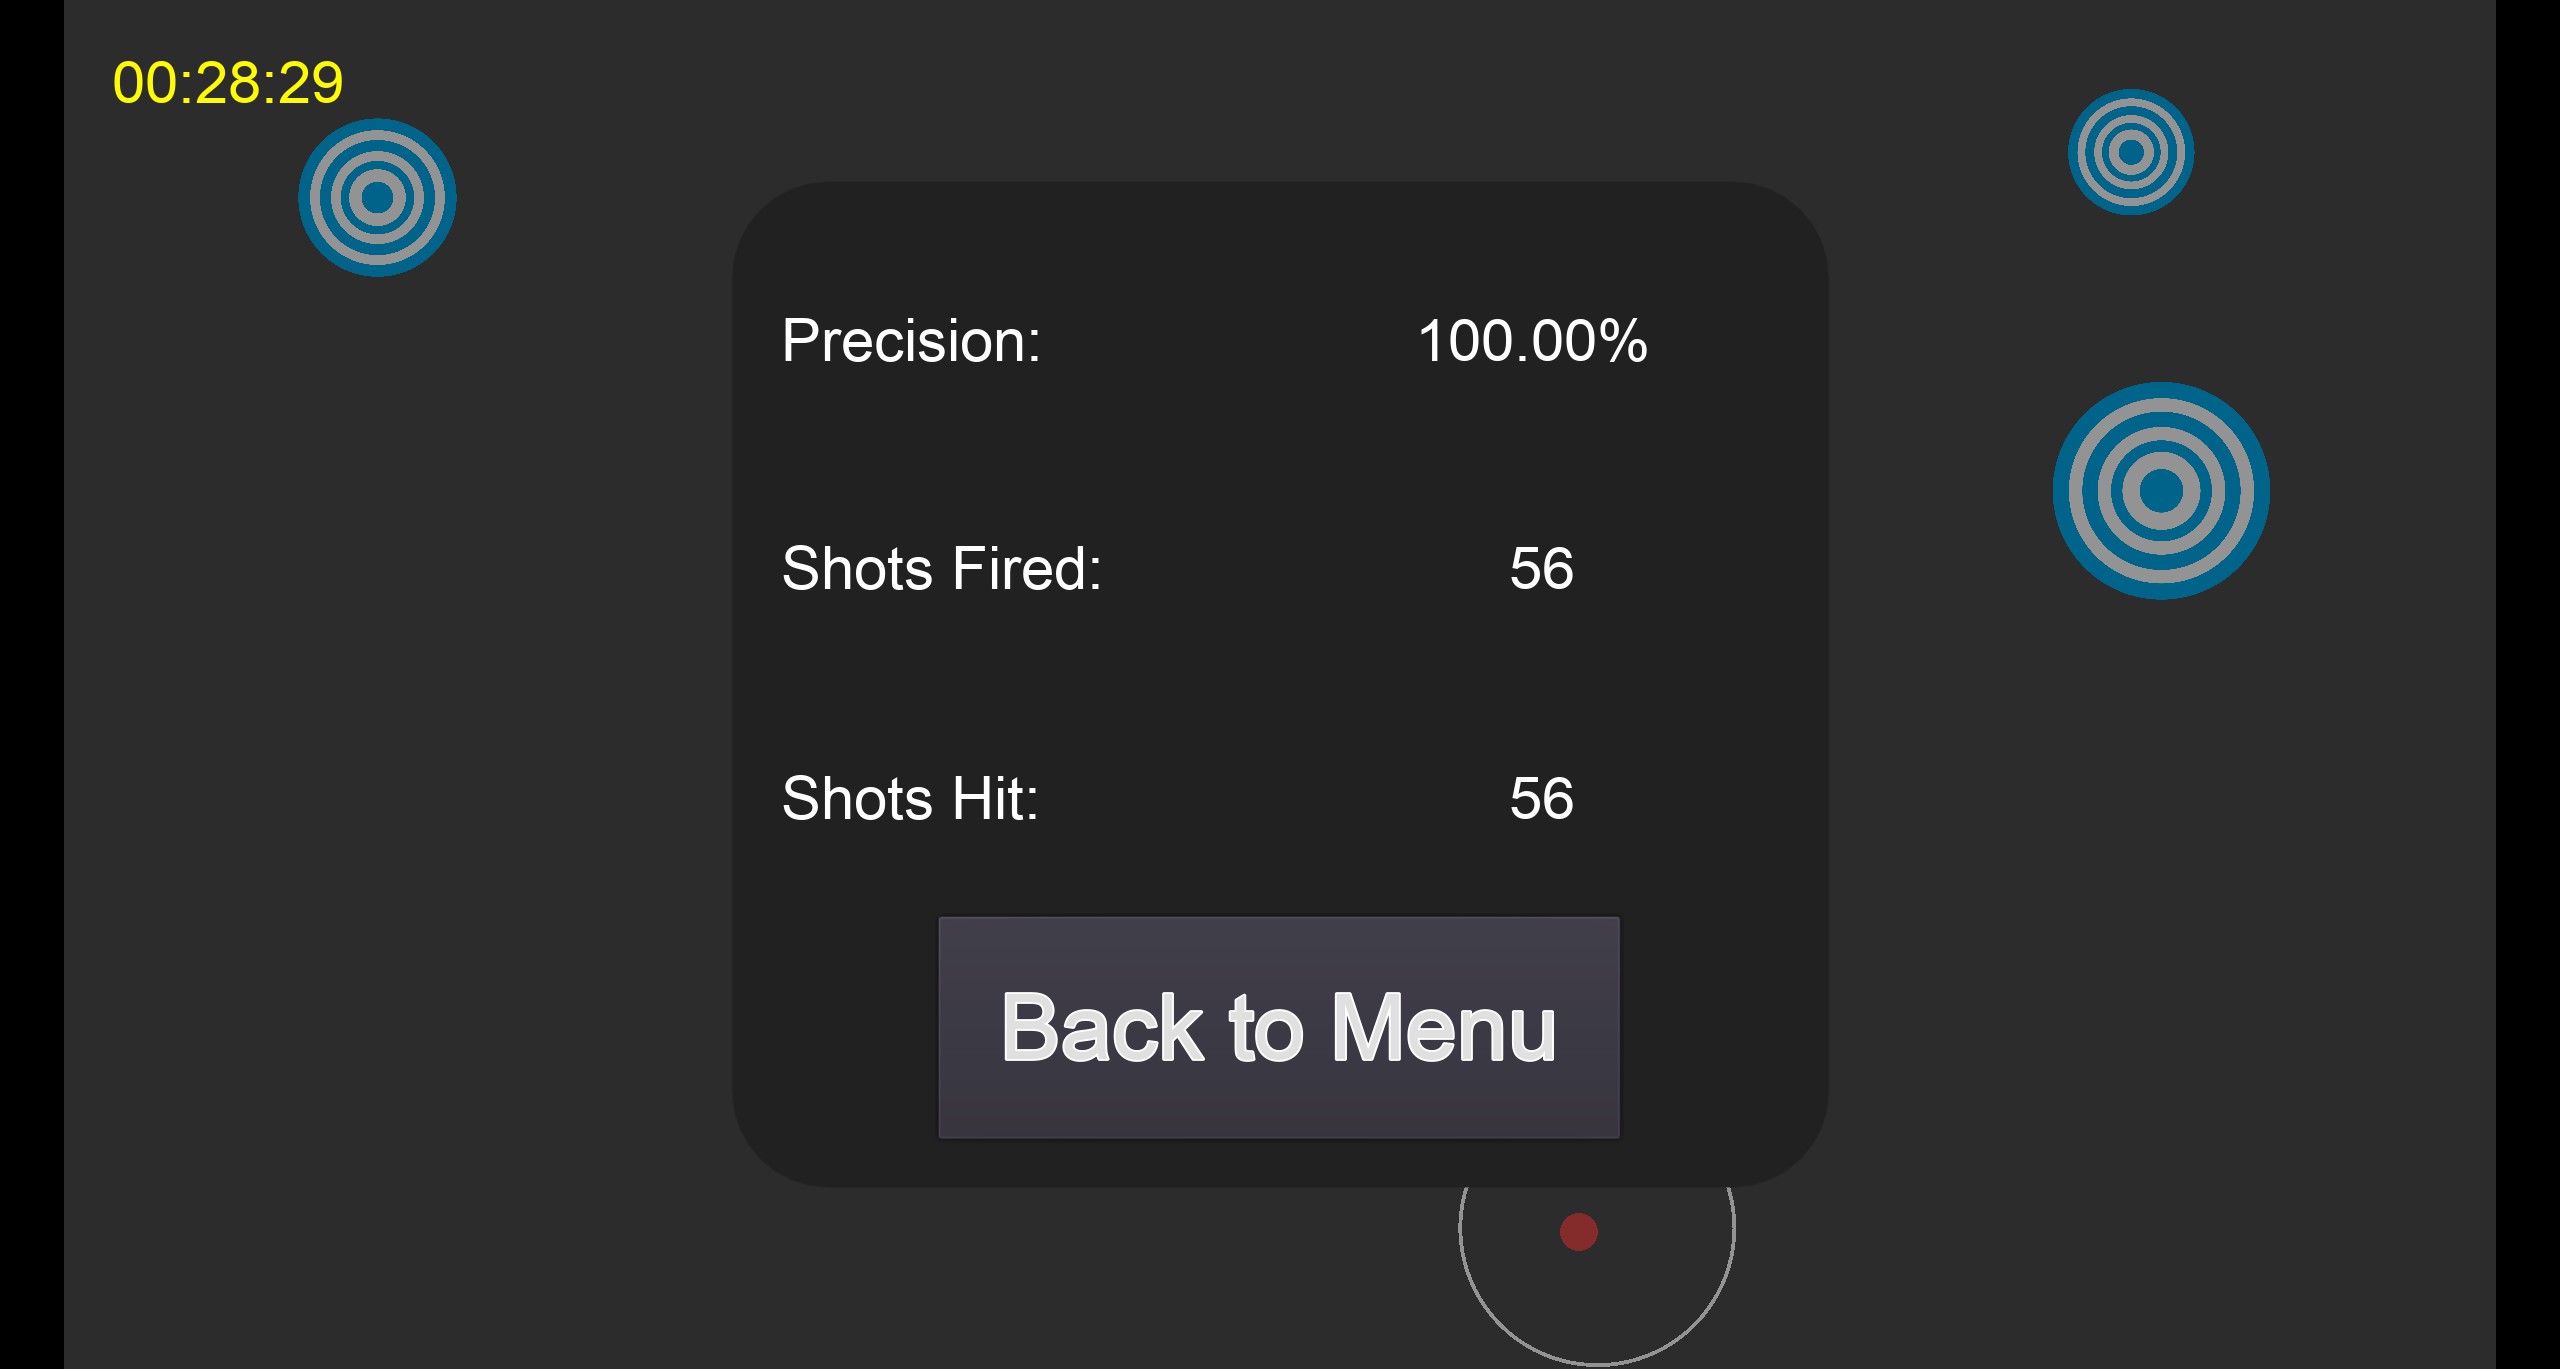Click the yellow 00:28:29 timer
The width and height of the screenshot is (2560, 1369).
pyautogui.click(x=228, y=82)
